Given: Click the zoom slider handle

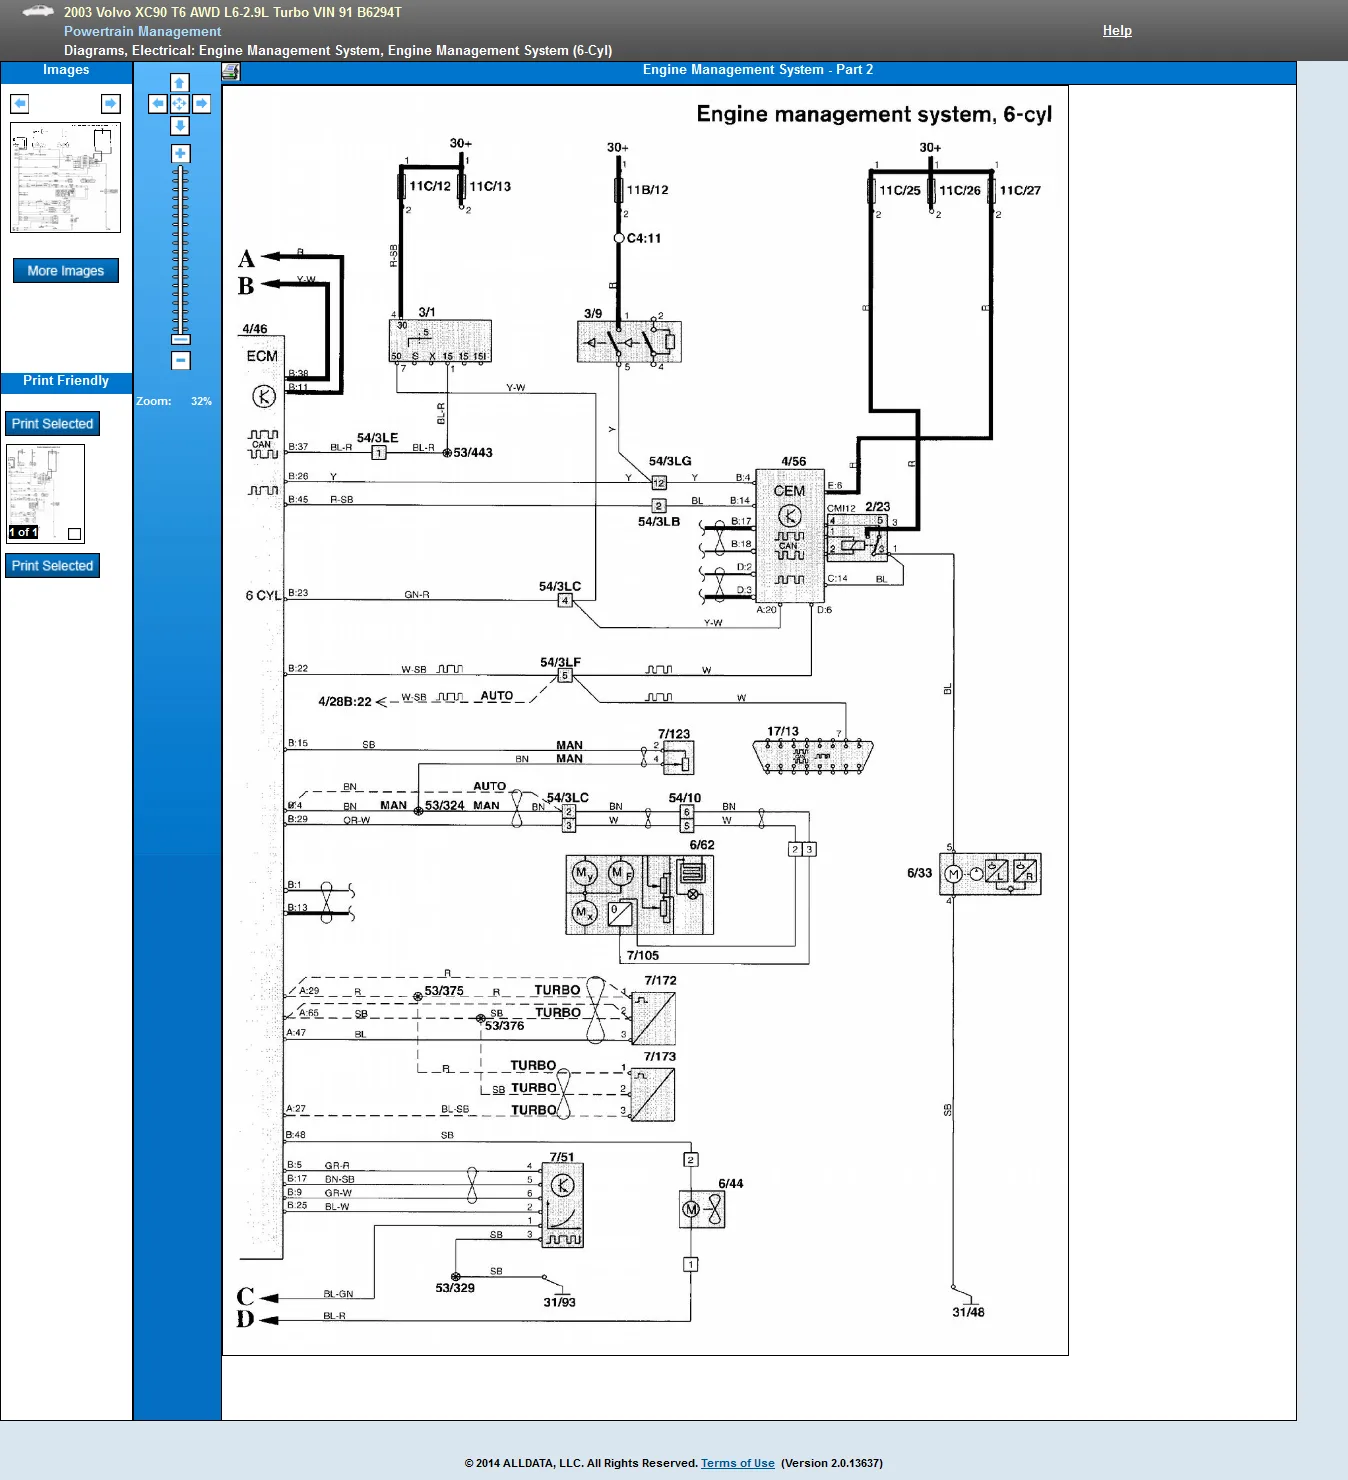Looking at the screenshot, I should (181, 340).
